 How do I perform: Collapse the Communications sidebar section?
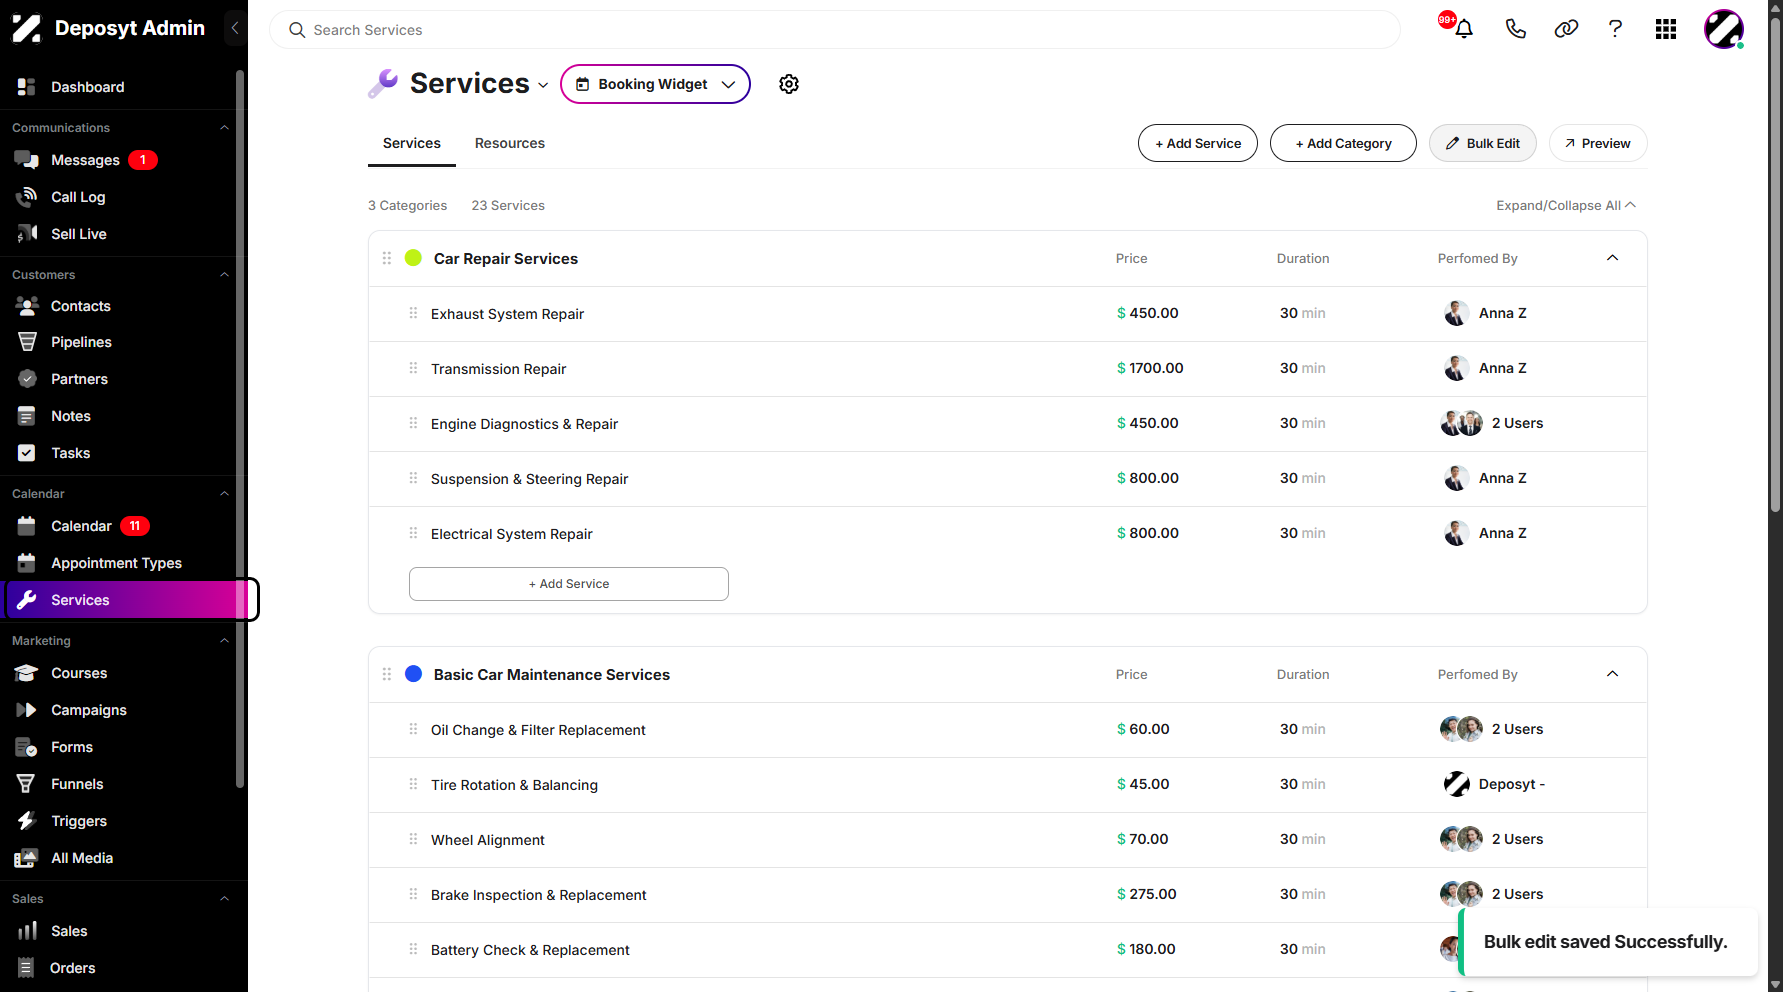(224, 128)
